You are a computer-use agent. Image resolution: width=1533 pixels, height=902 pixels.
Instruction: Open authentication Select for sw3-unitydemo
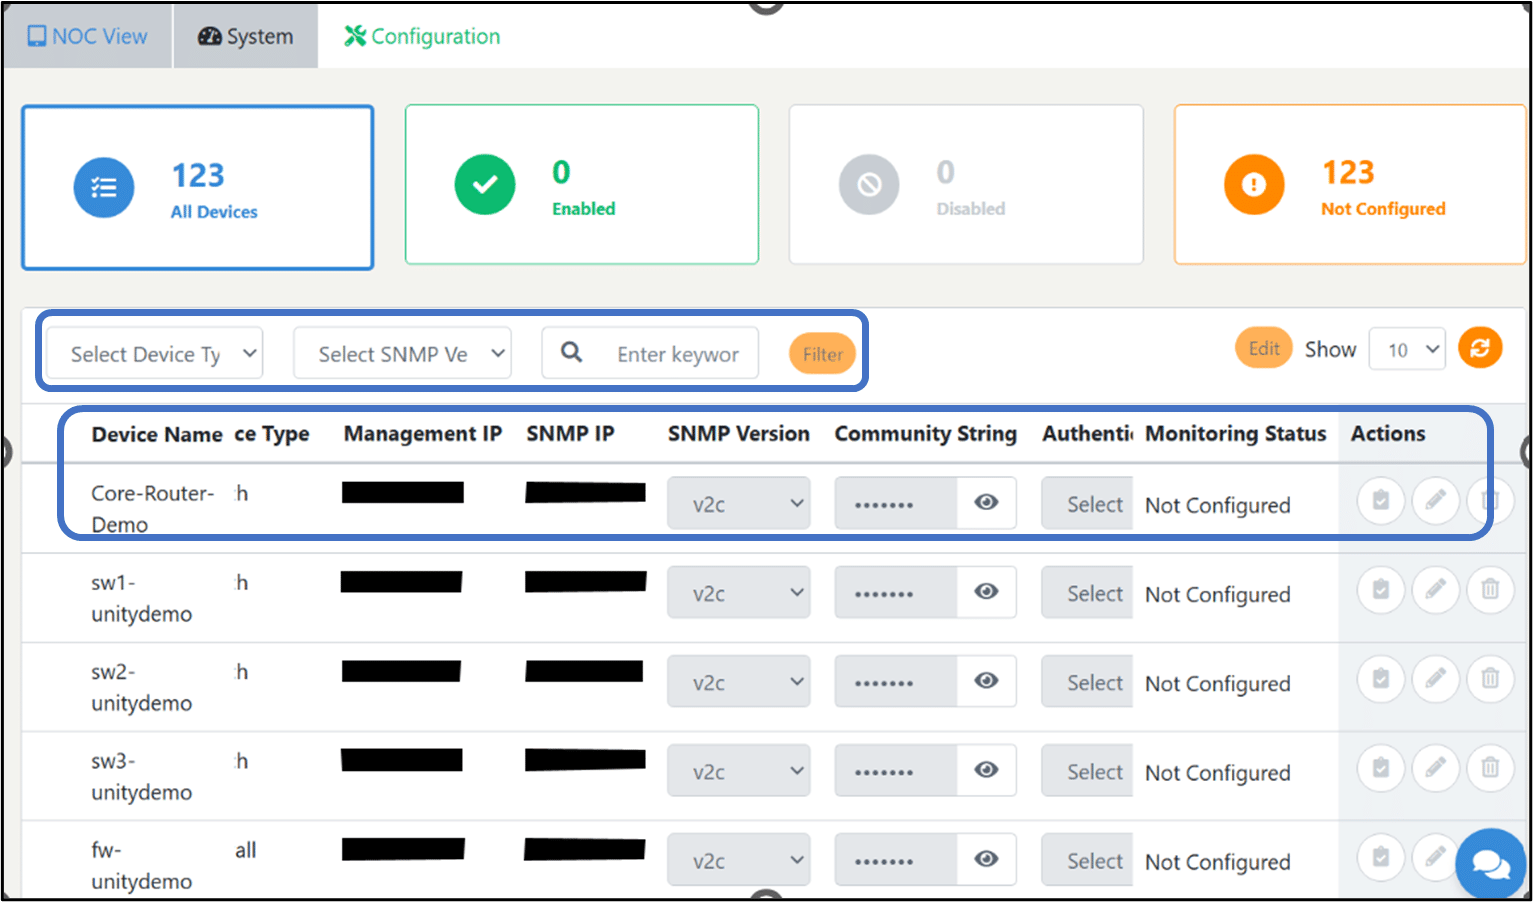click(x=1087, y=771)
